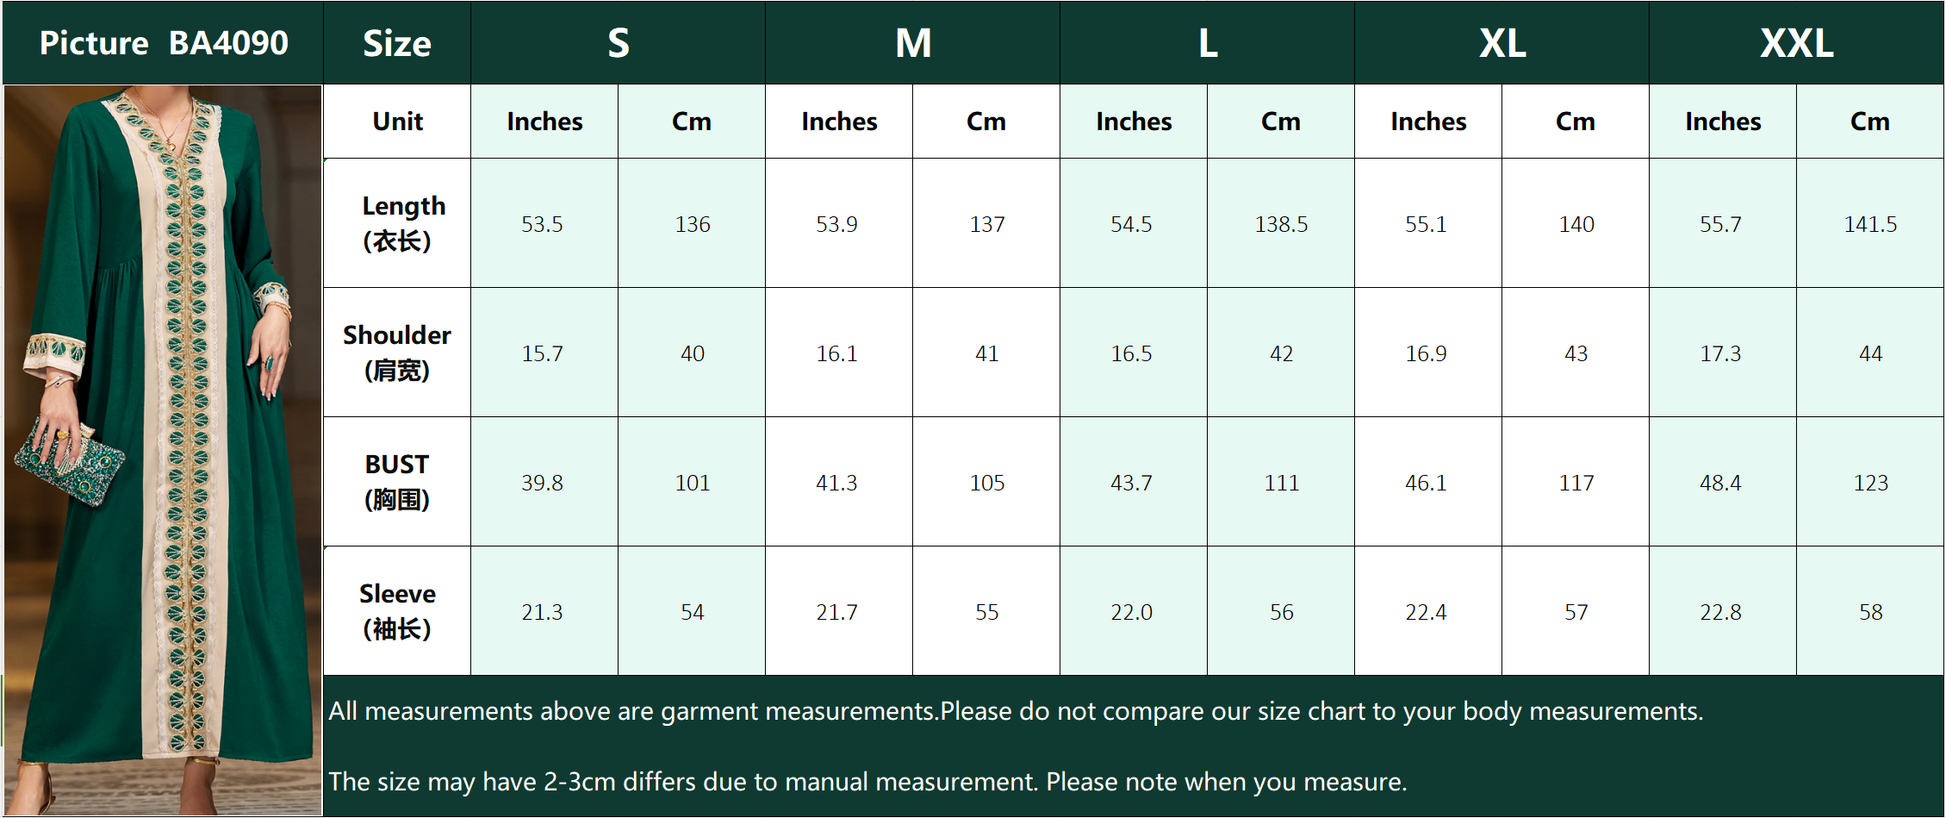Select the cell with length 53.5 inches
Screen dimensions: 1946x818
[544, 223]
